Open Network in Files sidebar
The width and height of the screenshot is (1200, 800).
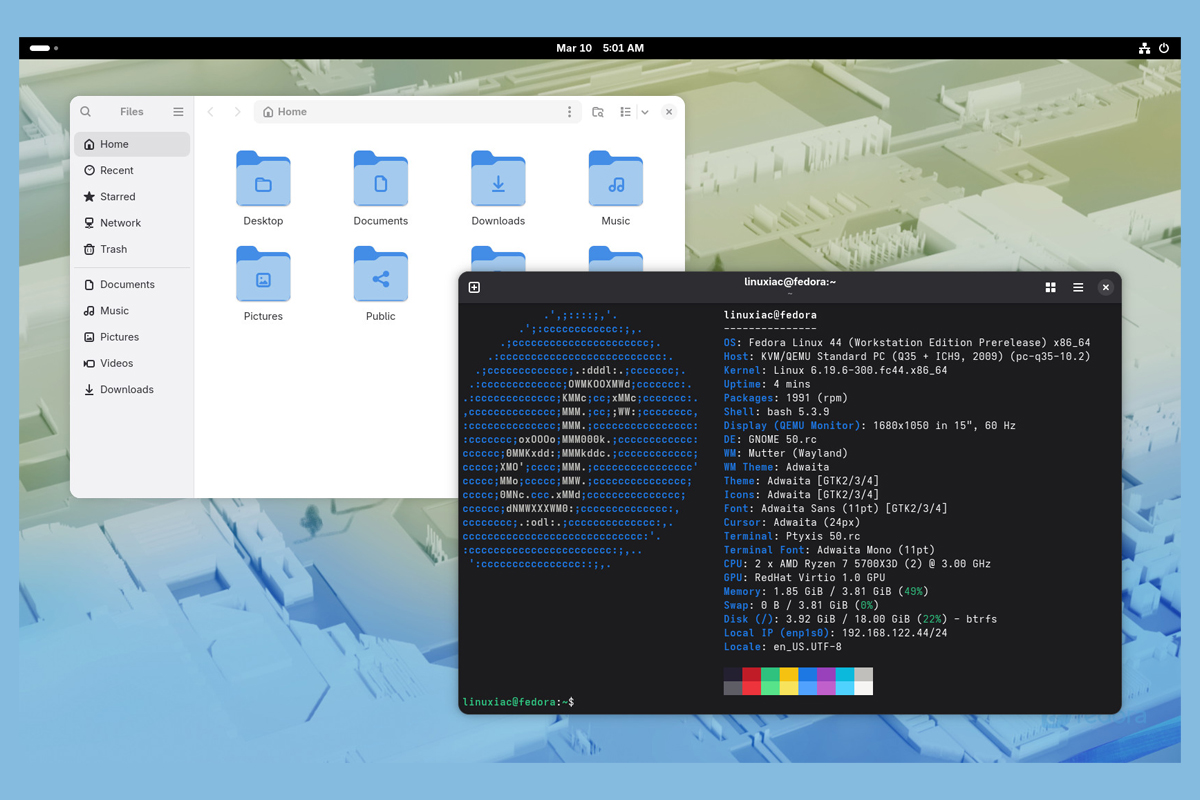click(x=132, y=223)
